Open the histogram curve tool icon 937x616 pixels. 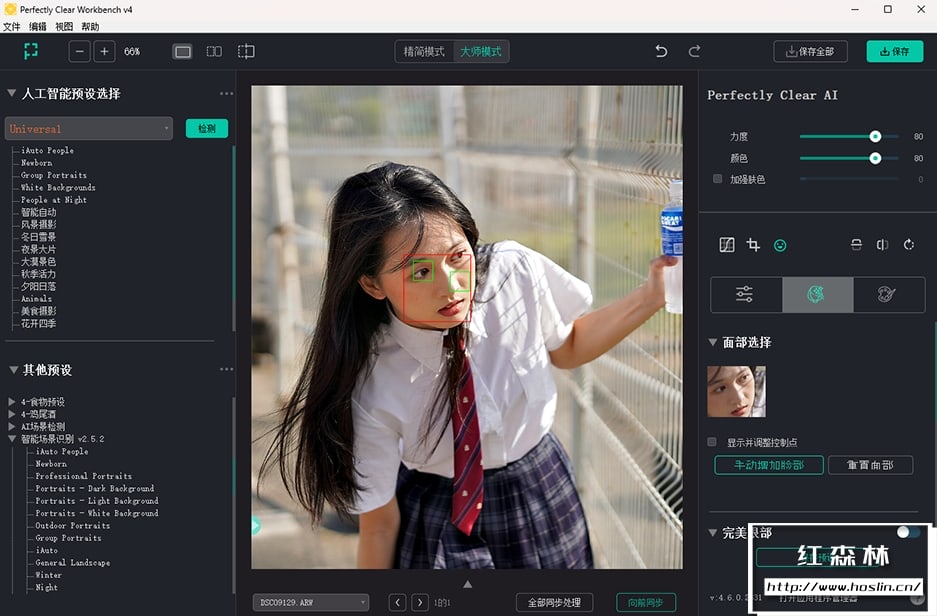(727, 245)
